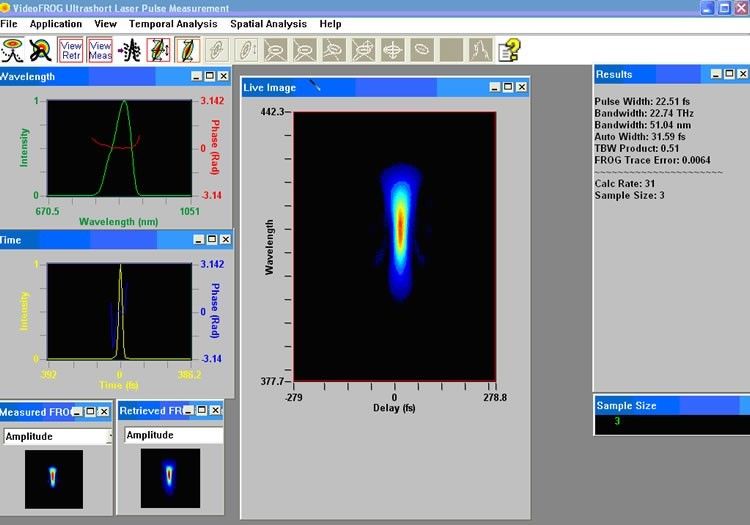Click the Wavelength (nm) axis label

click(118, 222)
